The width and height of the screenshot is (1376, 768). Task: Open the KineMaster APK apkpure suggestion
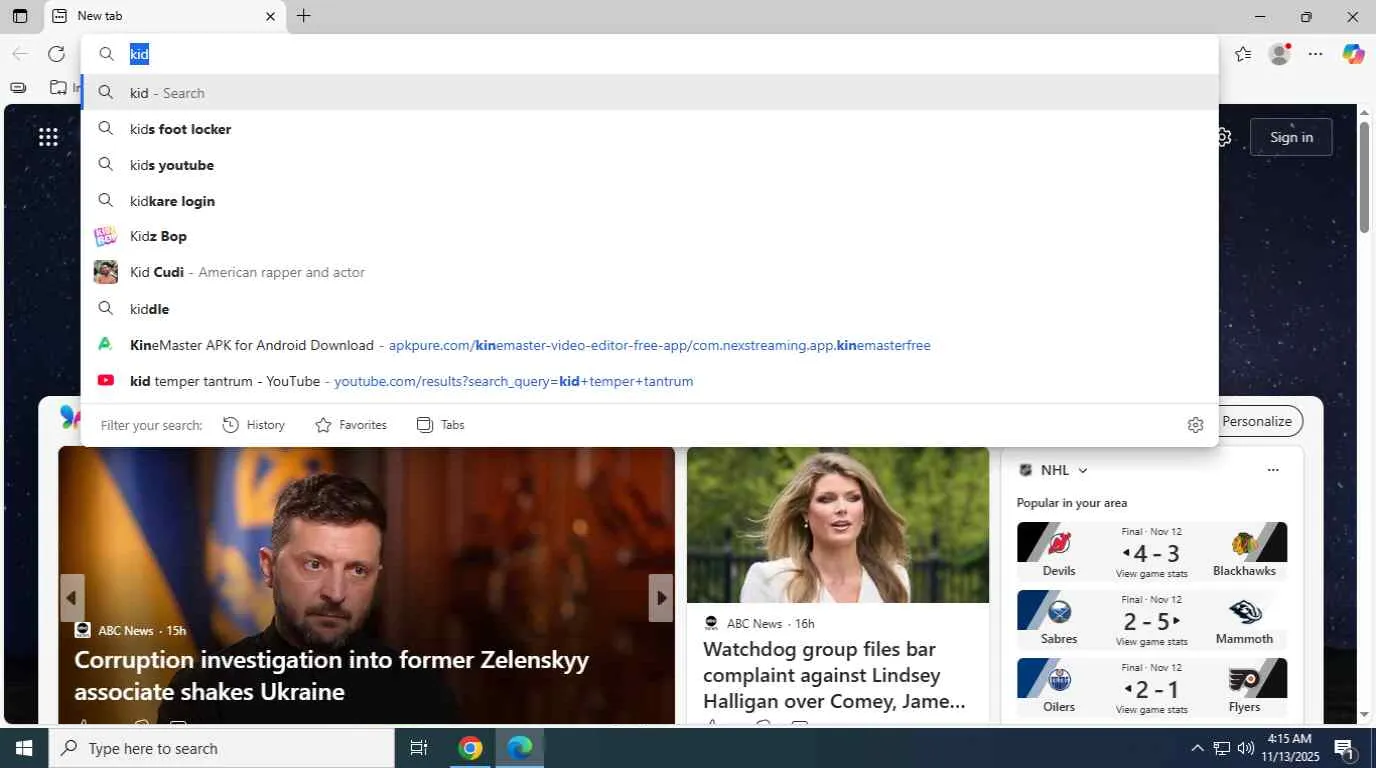(650, 345)
